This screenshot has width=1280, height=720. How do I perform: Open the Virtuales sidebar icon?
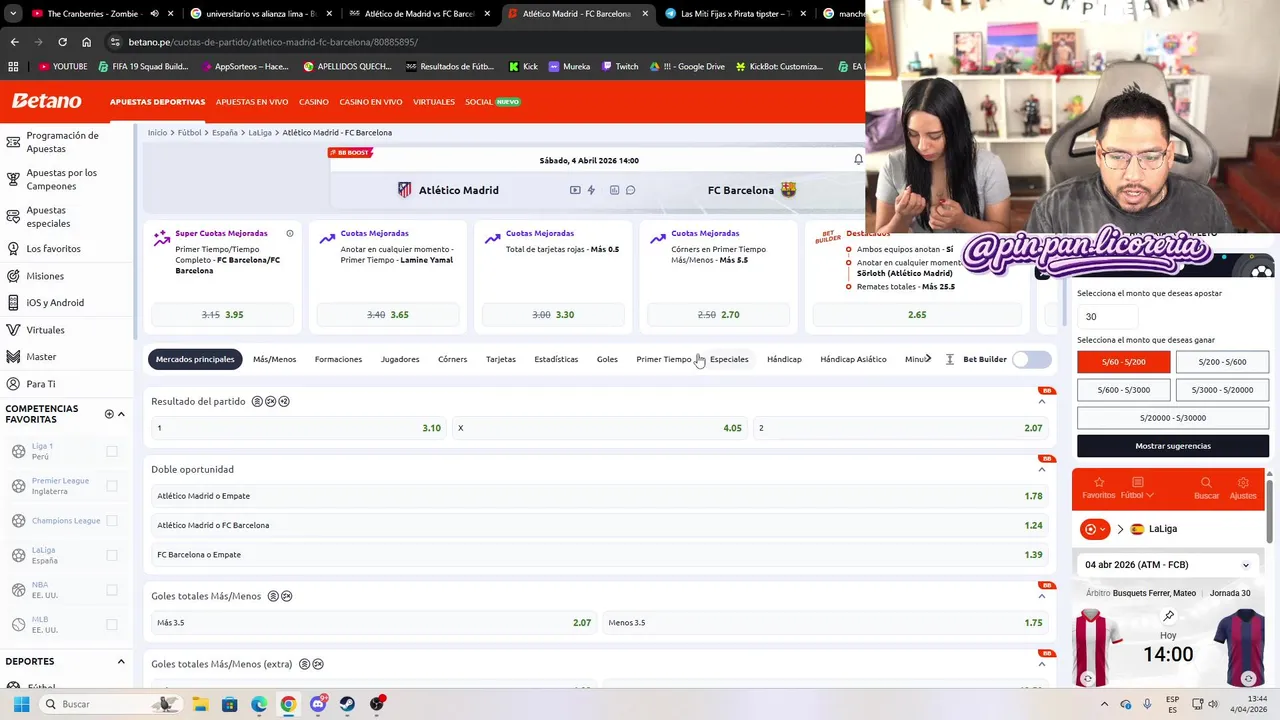click(13, 329)
